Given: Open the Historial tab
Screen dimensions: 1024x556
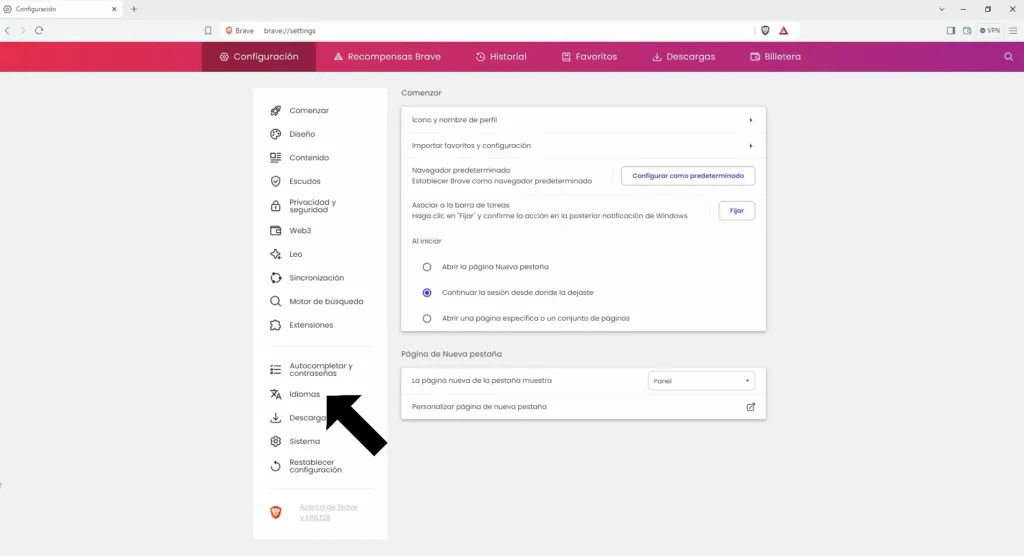Looking at the screenshot, I should [501, 57].
